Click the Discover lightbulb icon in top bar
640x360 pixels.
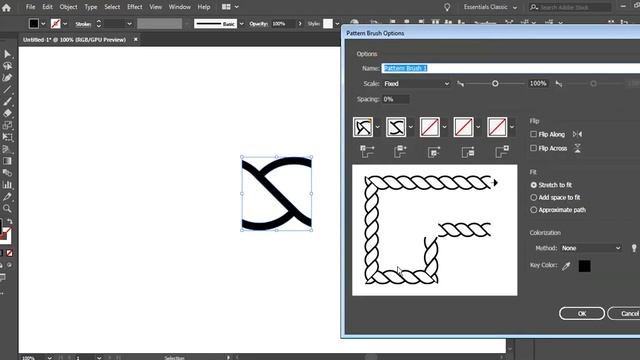click(x=447, y=7)
